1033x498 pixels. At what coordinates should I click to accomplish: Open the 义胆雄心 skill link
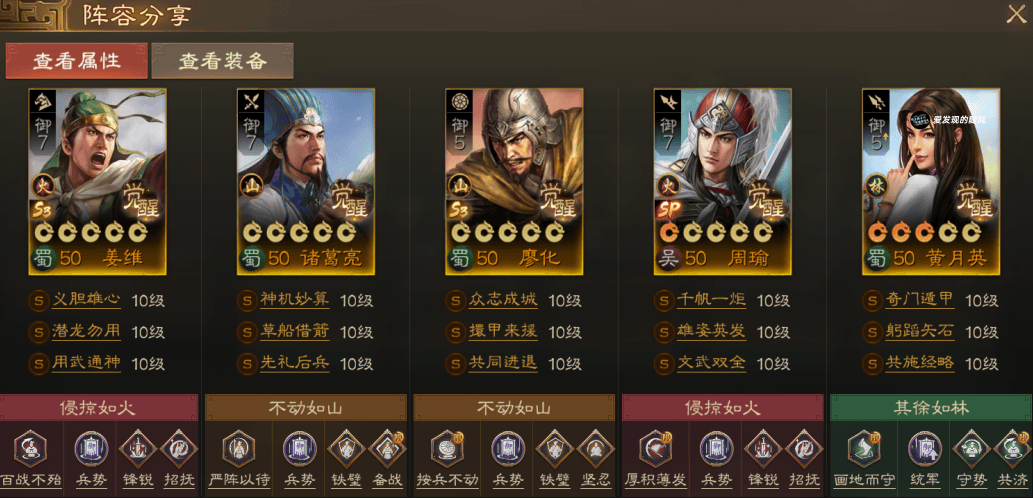click(86, 300)
